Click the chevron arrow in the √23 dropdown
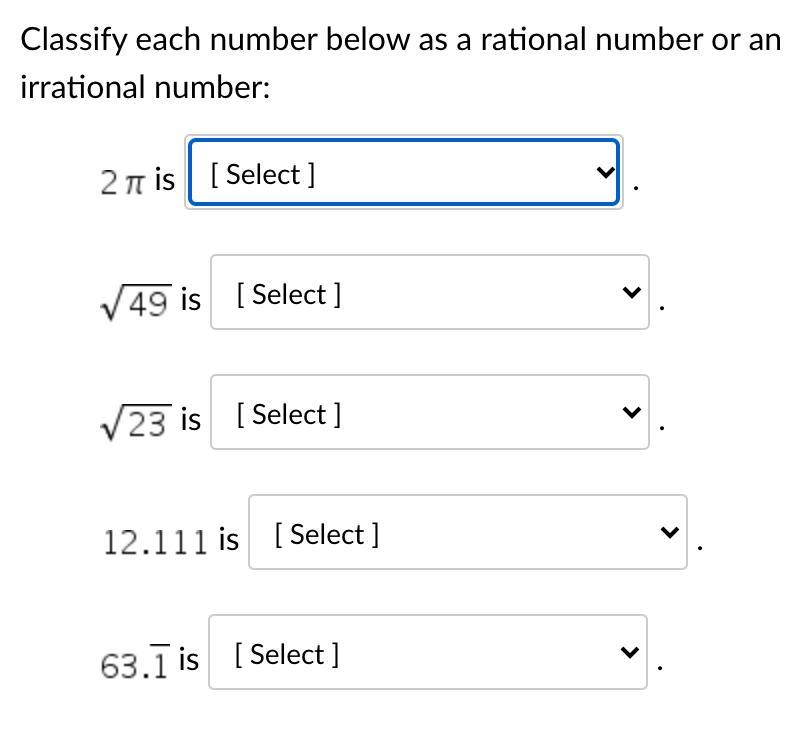The width and height of the screenshot is (800, 742). [630, 413]
